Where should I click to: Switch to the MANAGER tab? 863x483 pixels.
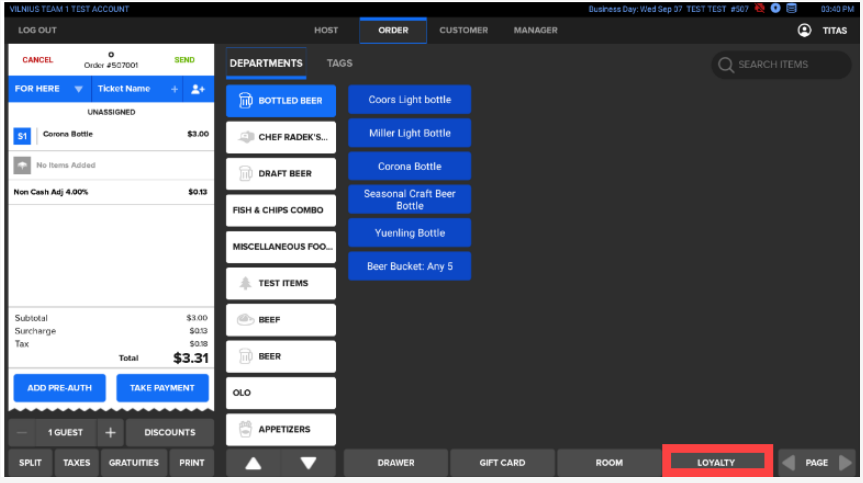pyautogui.click(x=536, y=30)
